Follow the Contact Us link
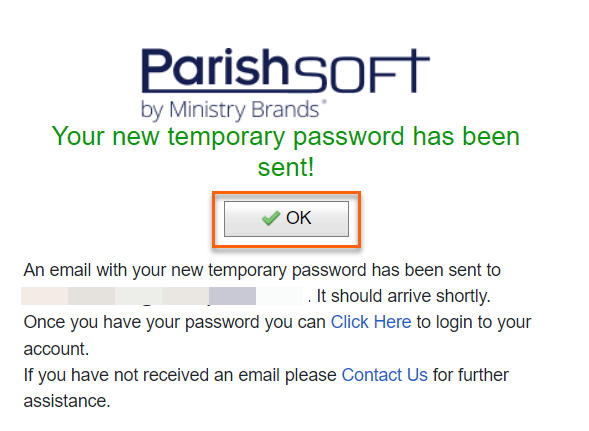Screen dimensions: 589x431 point(385,375)
